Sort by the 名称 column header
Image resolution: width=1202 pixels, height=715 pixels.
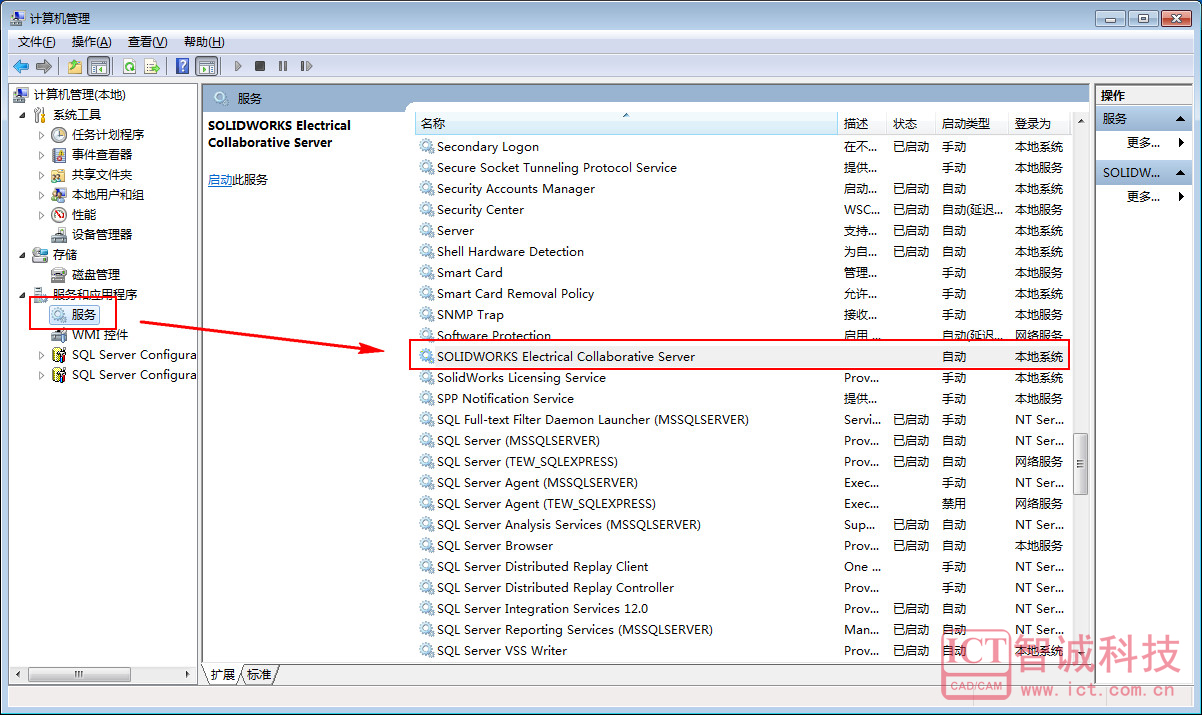click(x=626, y=123)
